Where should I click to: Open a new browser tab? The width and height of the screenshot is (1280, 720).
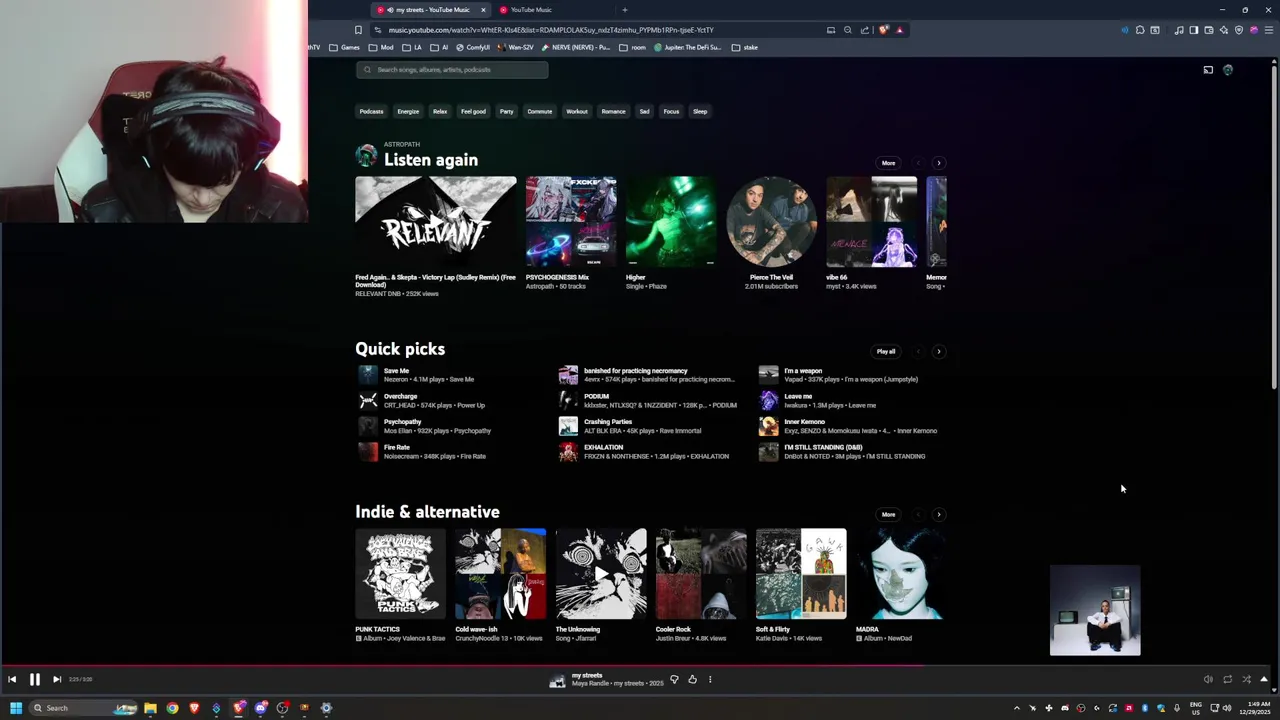pyautogui.click(x=625, y=10)
